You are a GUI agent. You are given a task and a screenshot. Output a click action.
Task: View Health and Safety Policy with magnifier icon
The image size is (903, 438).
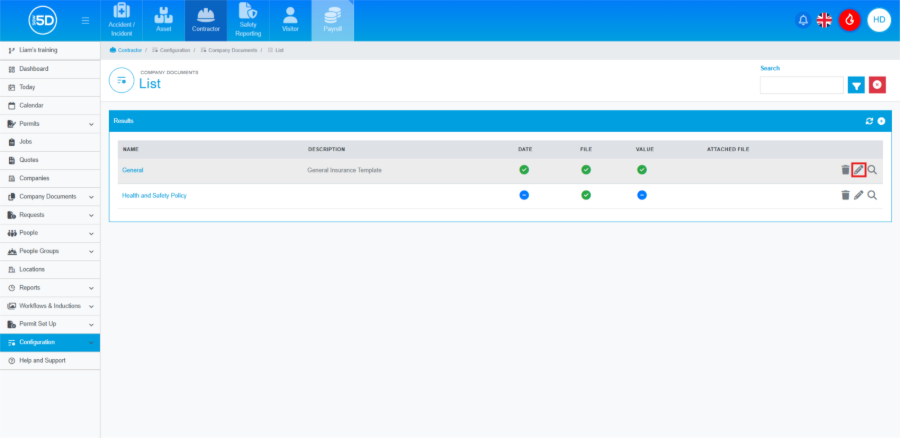872,195
